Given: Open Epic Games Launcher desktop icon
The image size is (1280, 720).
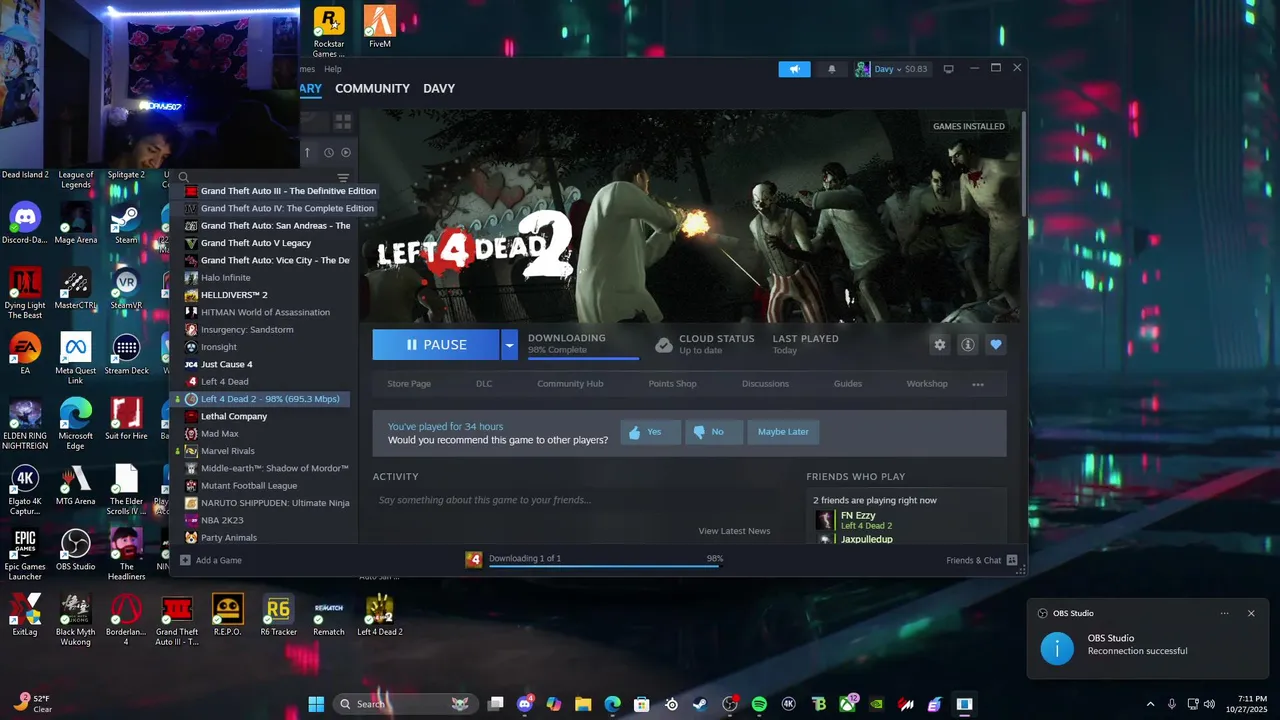Looking at the screenshot, I should tap(25, 555).
